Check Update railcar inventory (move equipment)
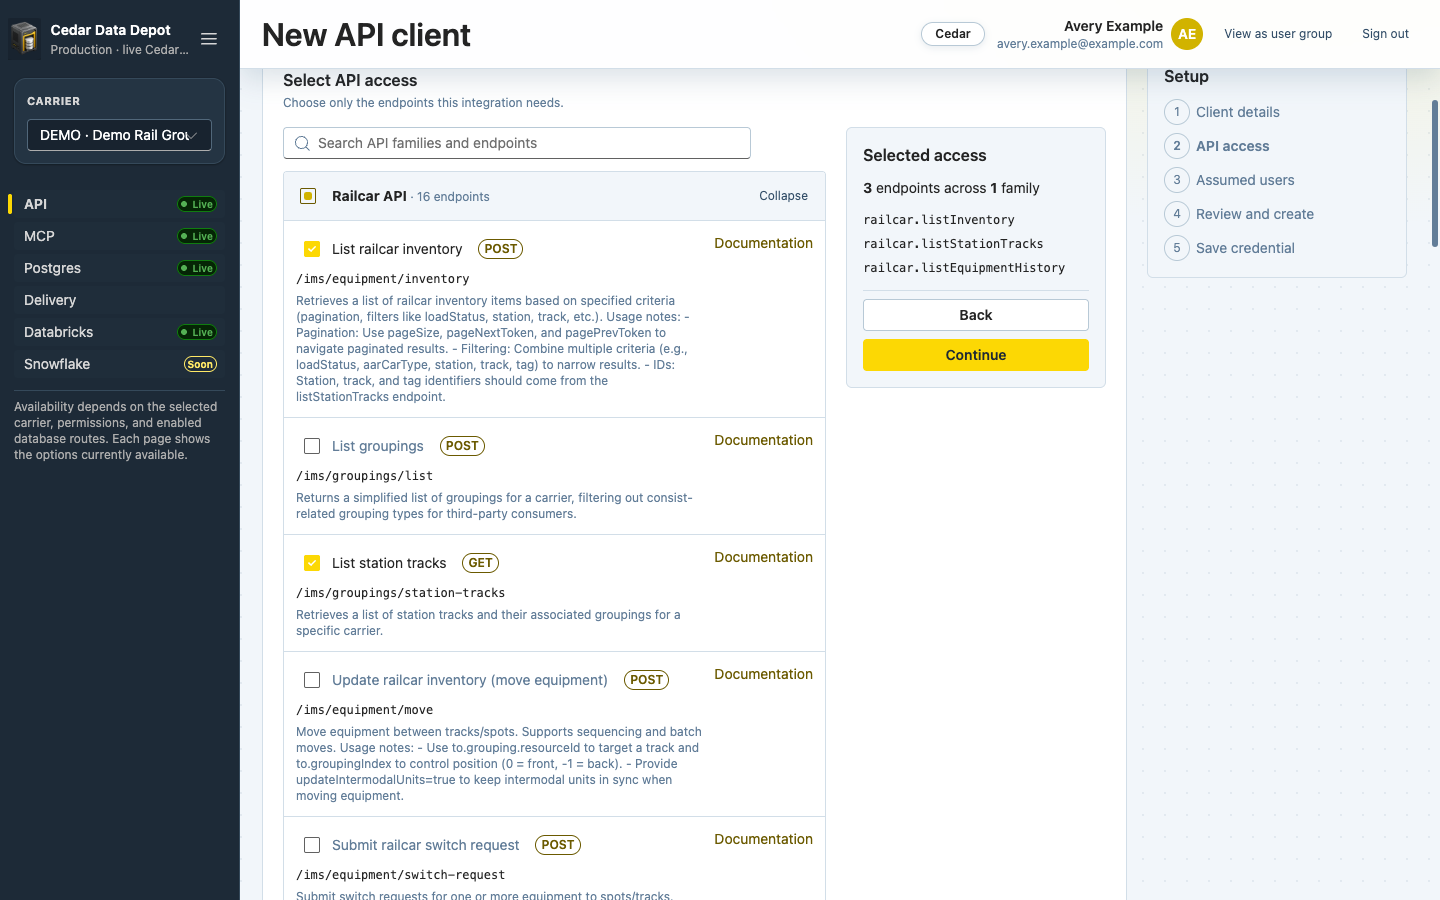 click(312, 680)
